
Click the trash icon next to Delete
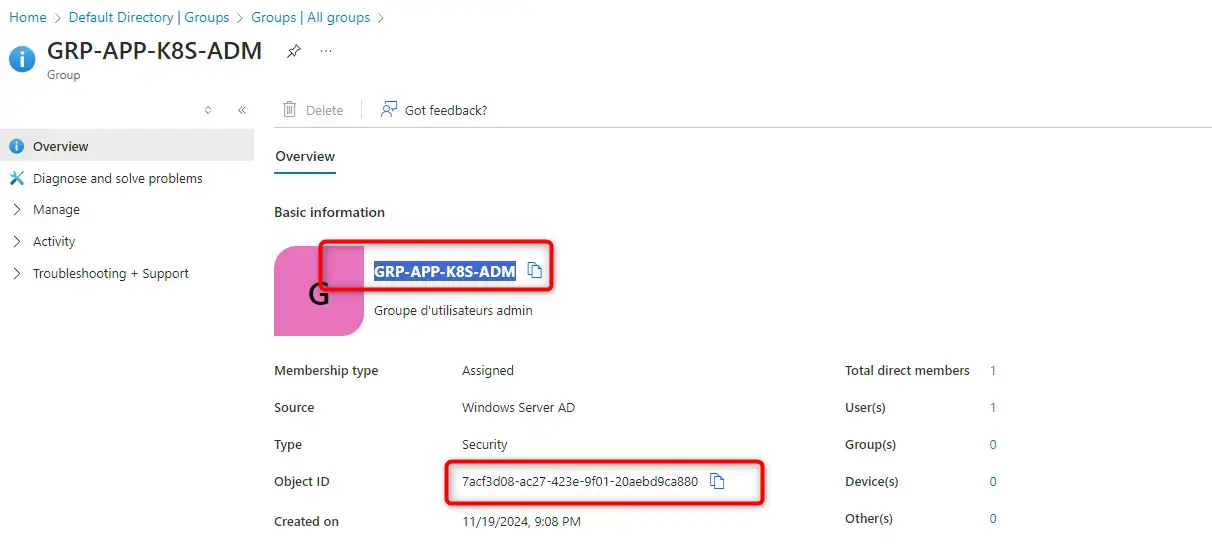[x=290, y=110]
